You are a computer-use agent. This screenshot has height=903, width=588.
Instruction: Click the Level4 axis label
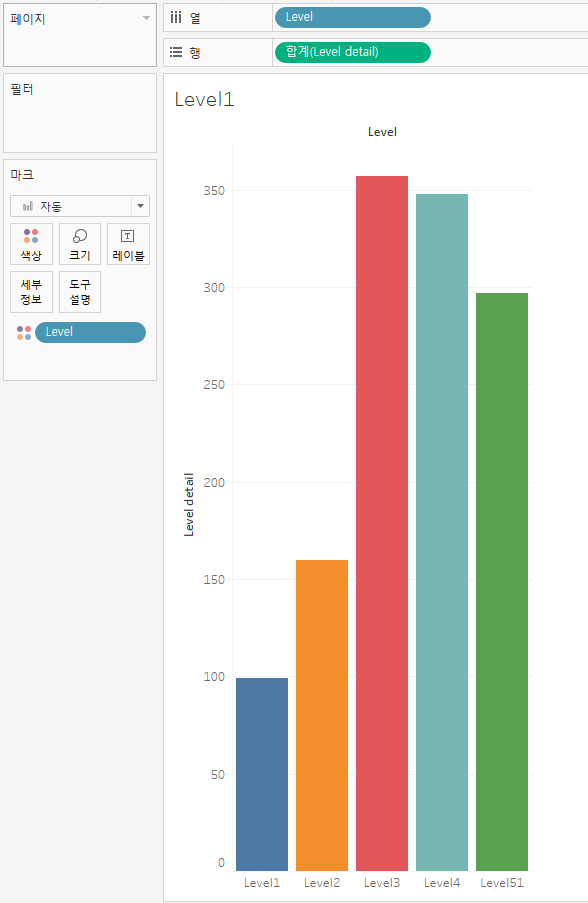(x=442, y=883)
